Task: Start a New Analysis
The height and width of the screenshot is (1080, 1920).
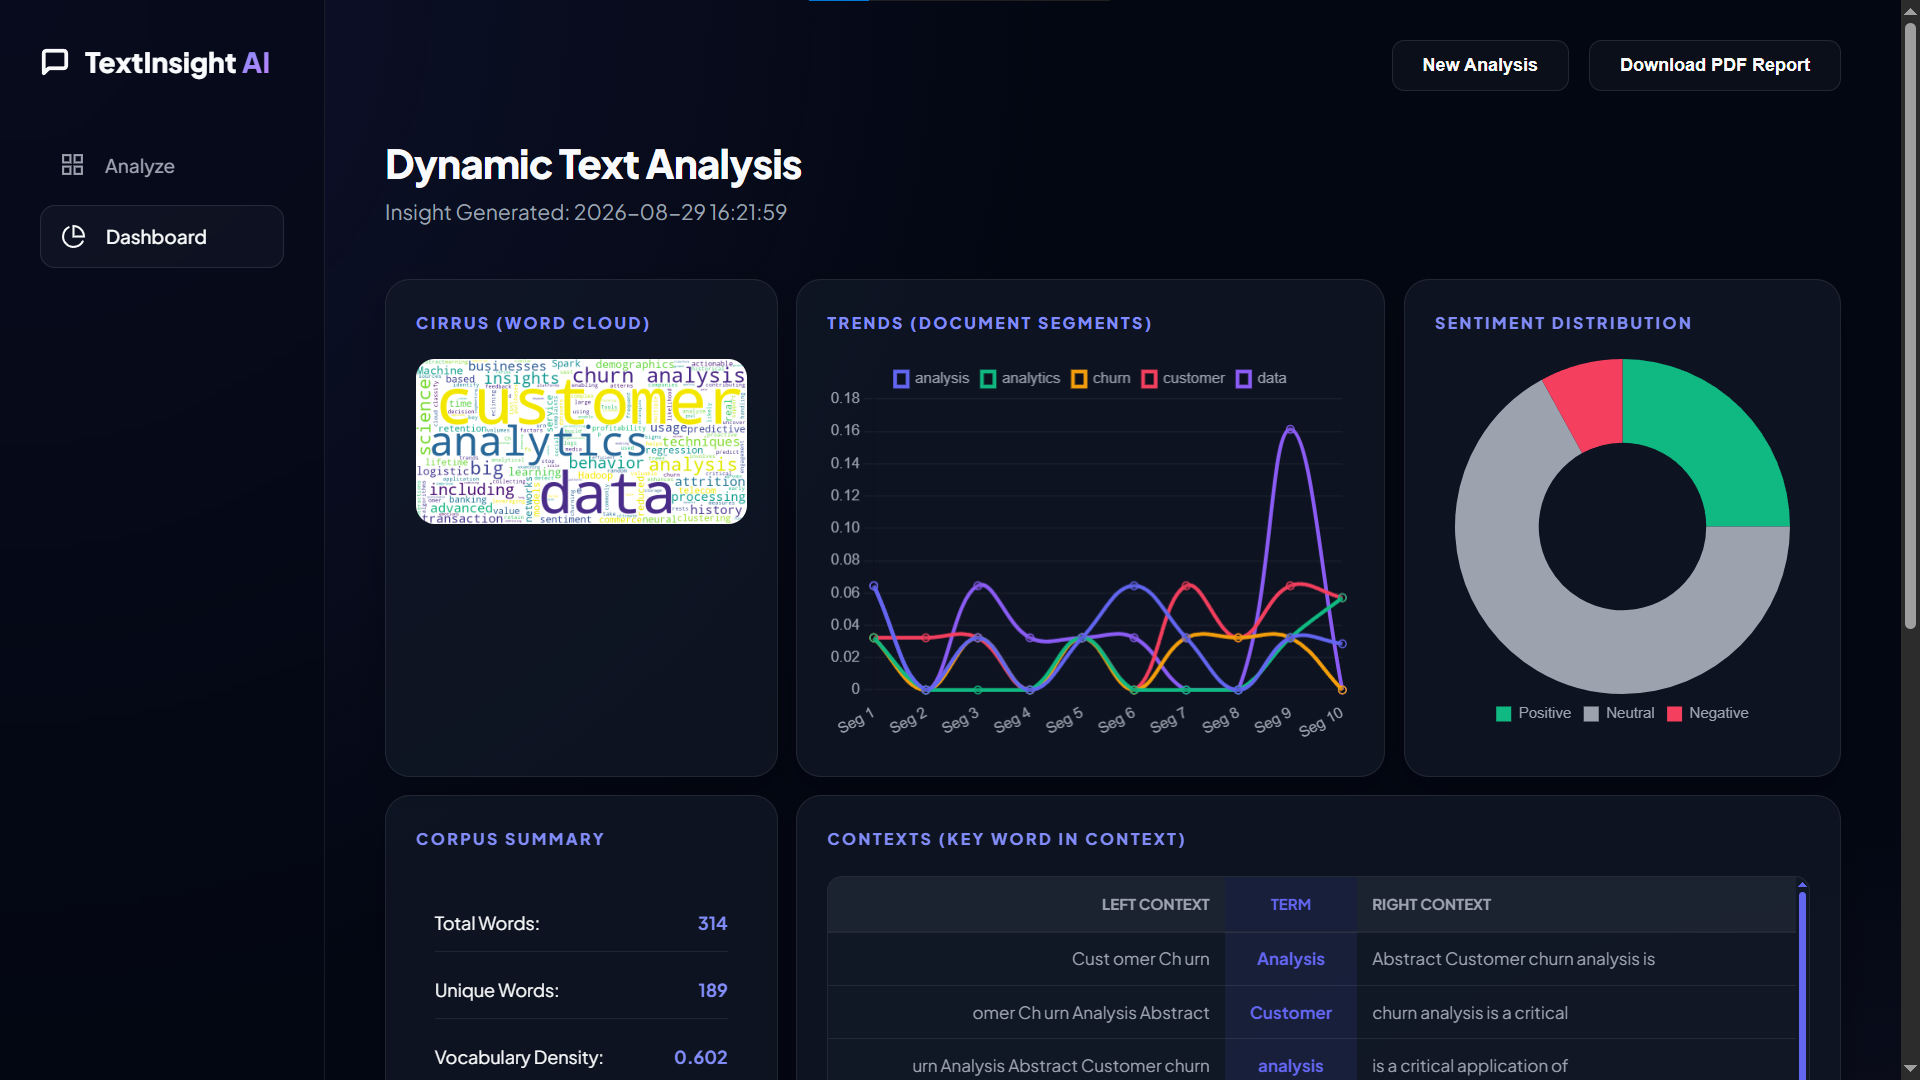Action: point(1480,65)
